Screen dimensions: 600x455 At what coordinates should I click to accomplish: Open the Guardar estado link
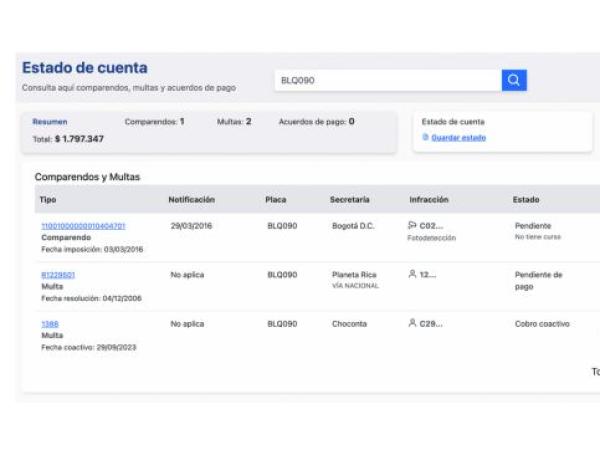click(x=458, y=138)
